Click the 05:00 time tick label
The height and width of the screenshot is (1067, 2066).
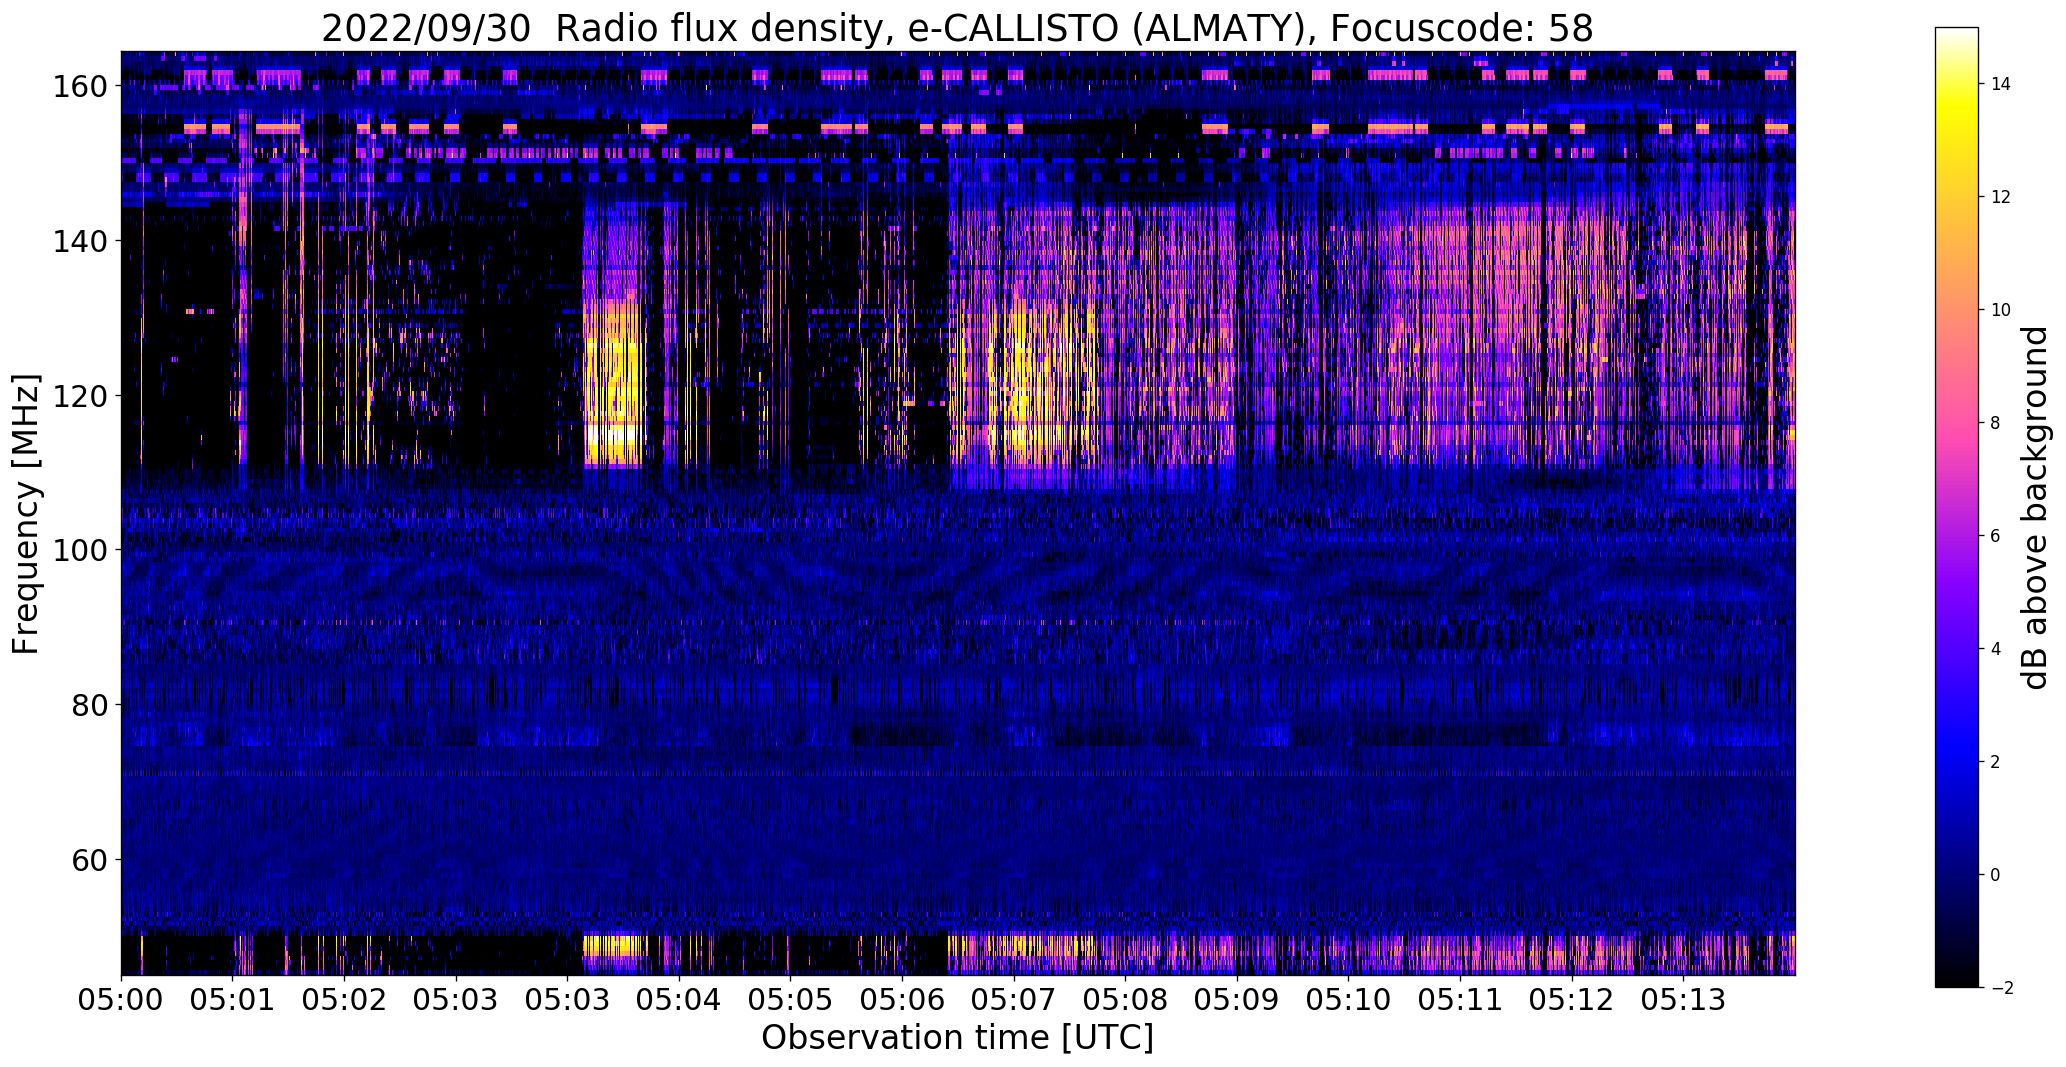(121, 998)
